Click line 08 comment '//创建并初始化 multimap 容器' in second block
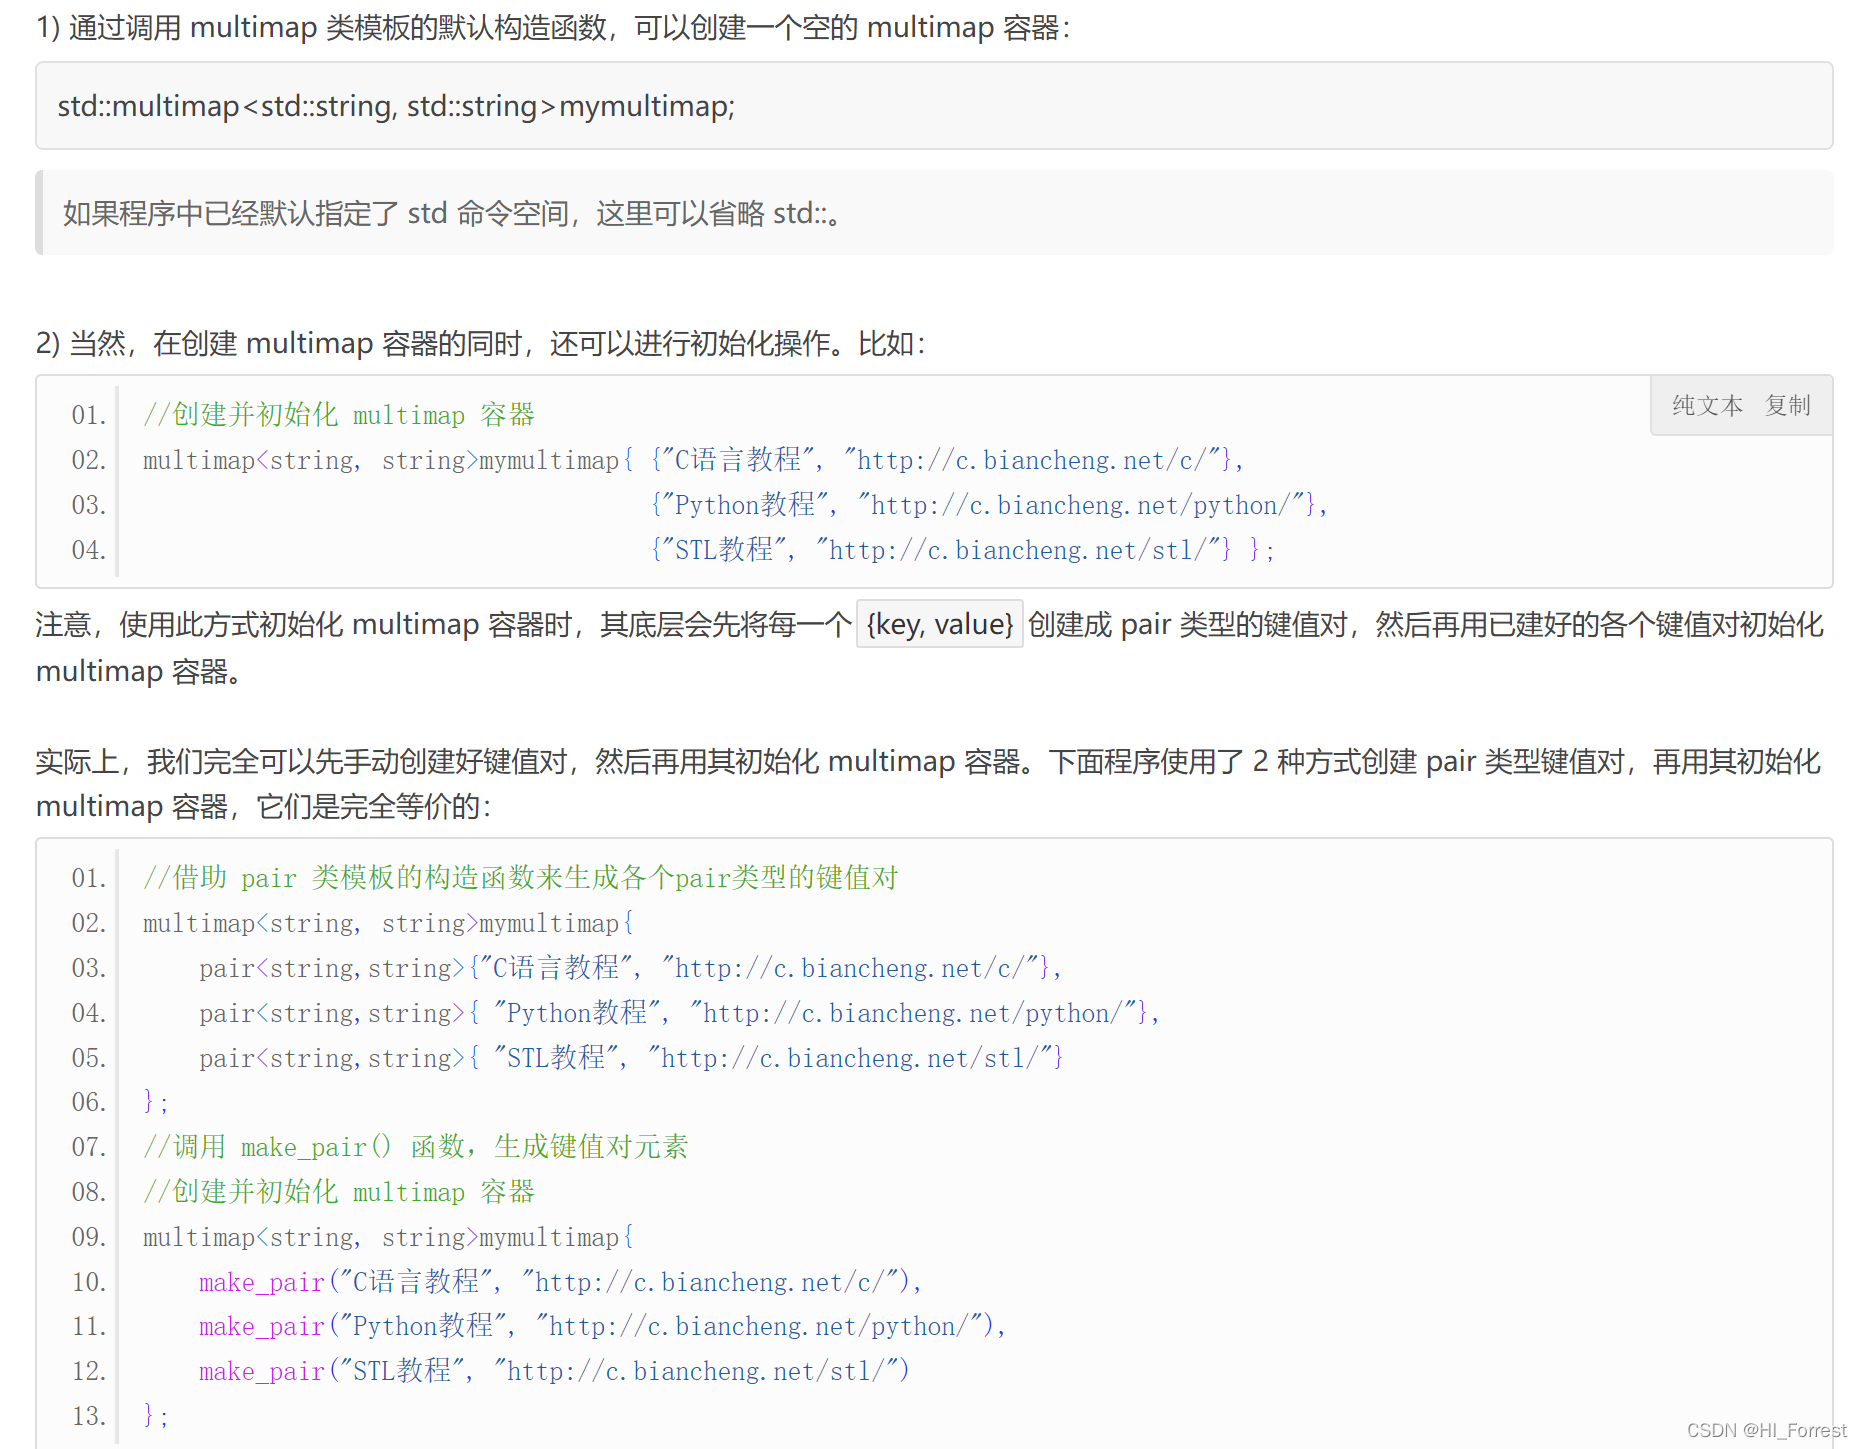Image resolution: width=1863 pixels, height=1449 pixels. tap(339, 1192)
